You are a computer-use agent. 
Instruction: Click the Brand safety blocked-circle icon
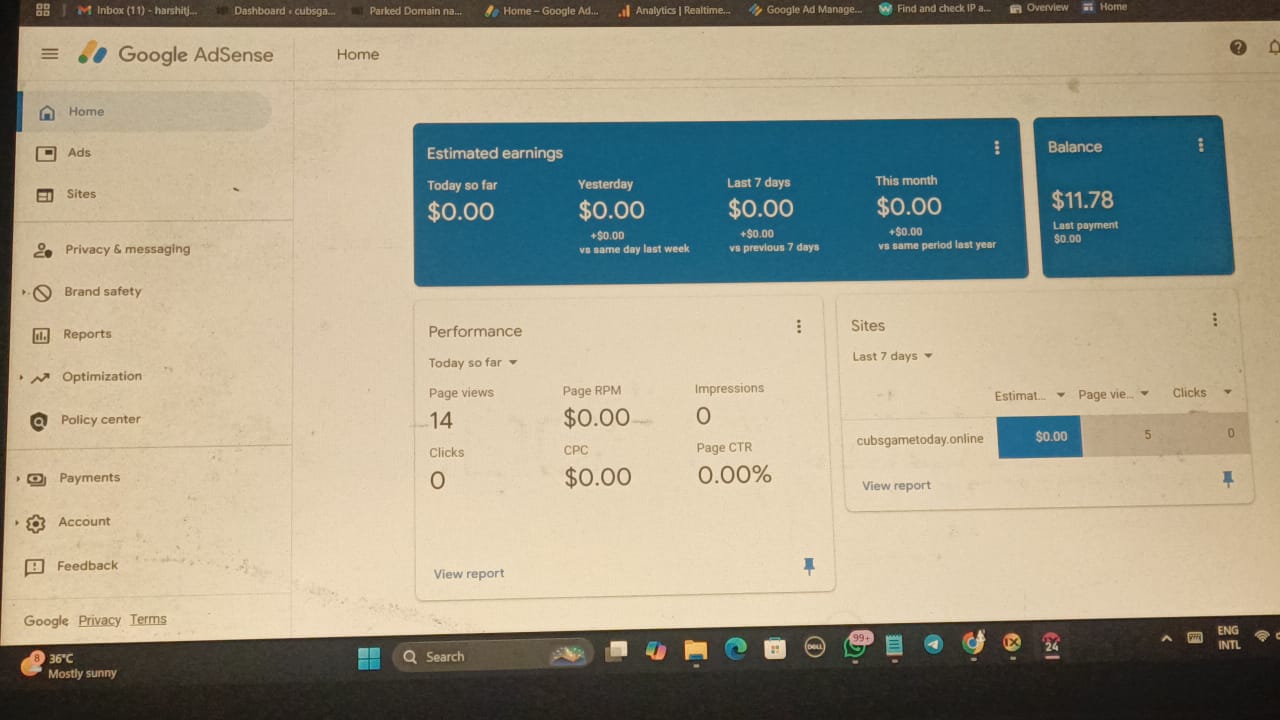pyautogui.click(x=42, y=293)
